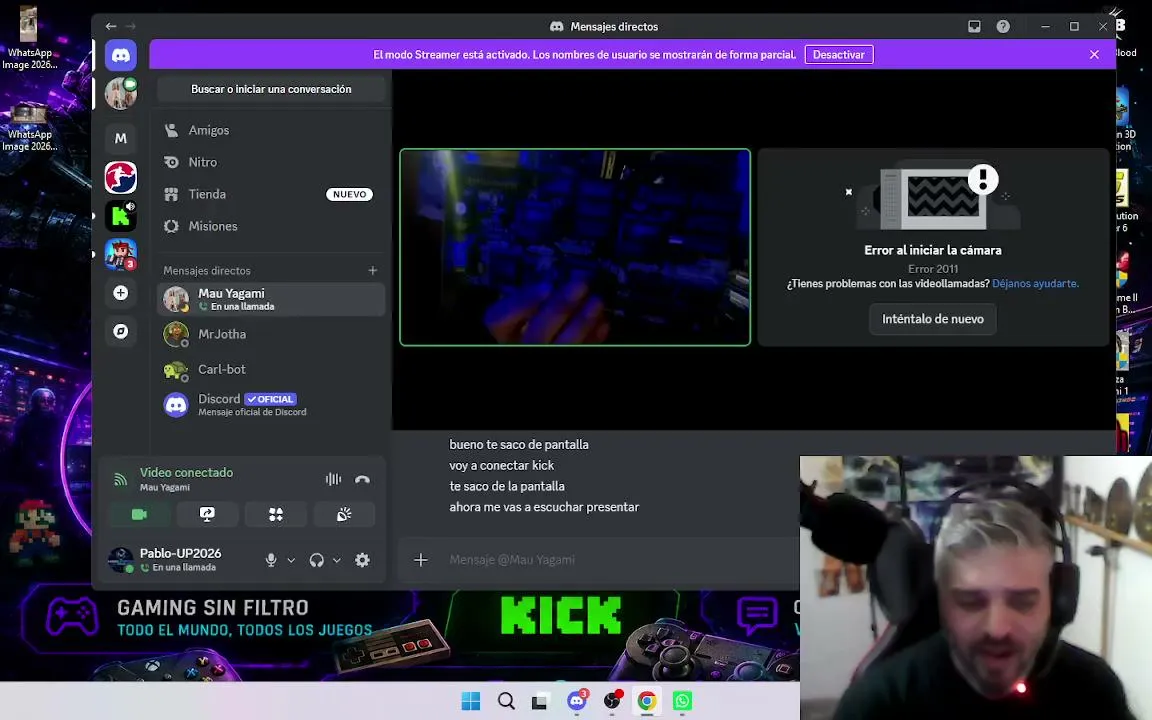This screenshot has height=720, width=1152.
Task: Open second WhatsApp Image desktop file
Action: (29, 128)
